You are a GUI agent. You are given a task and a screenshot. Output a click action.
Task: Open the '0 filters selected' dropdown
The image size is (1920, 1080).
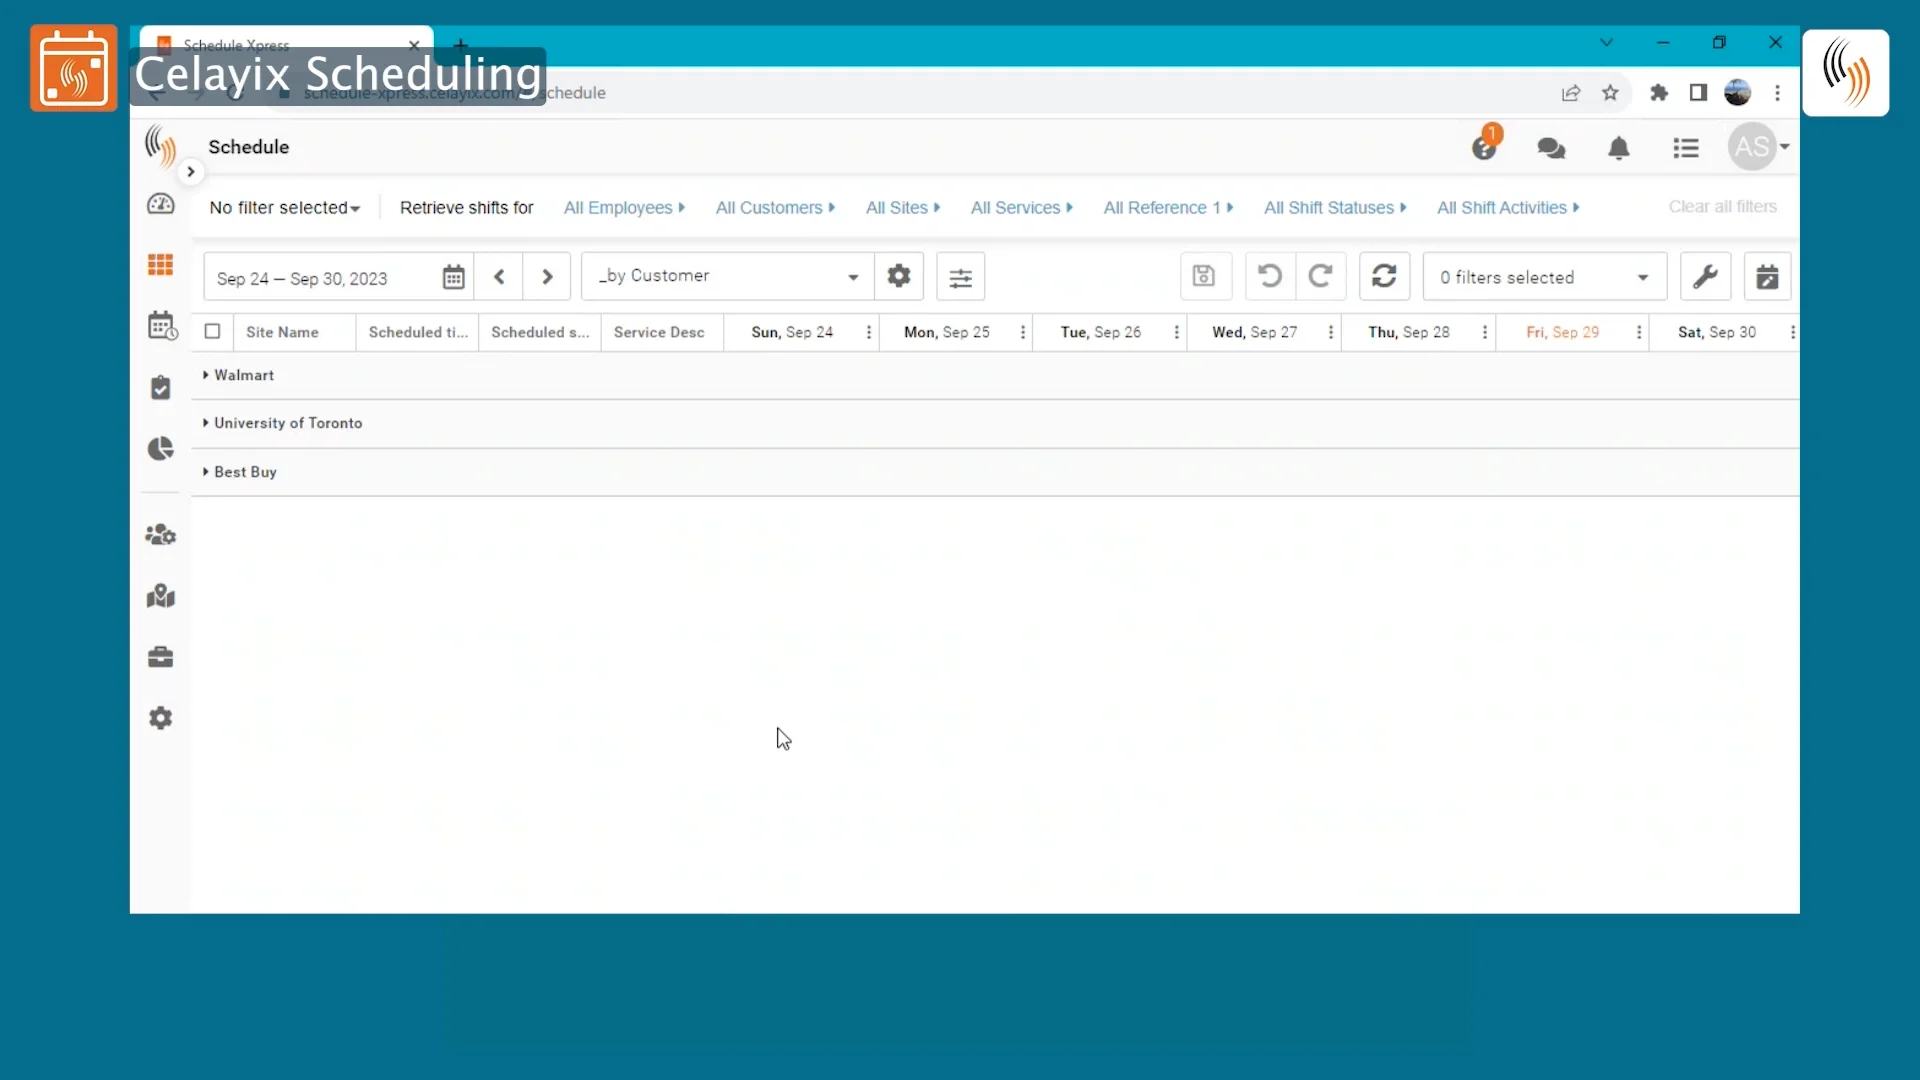tap(1542, 276)
